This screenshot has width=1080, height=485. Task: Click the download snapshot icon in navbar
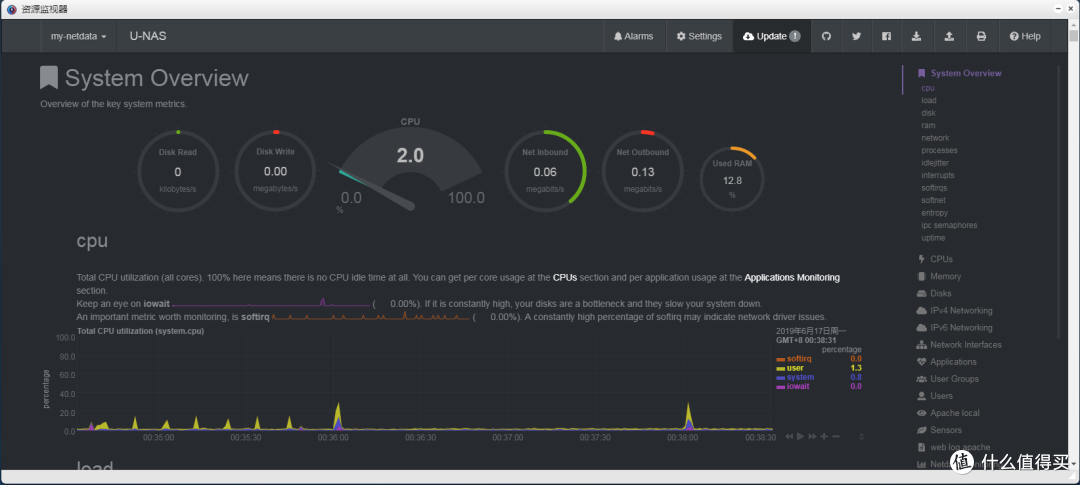pos(917,37)
